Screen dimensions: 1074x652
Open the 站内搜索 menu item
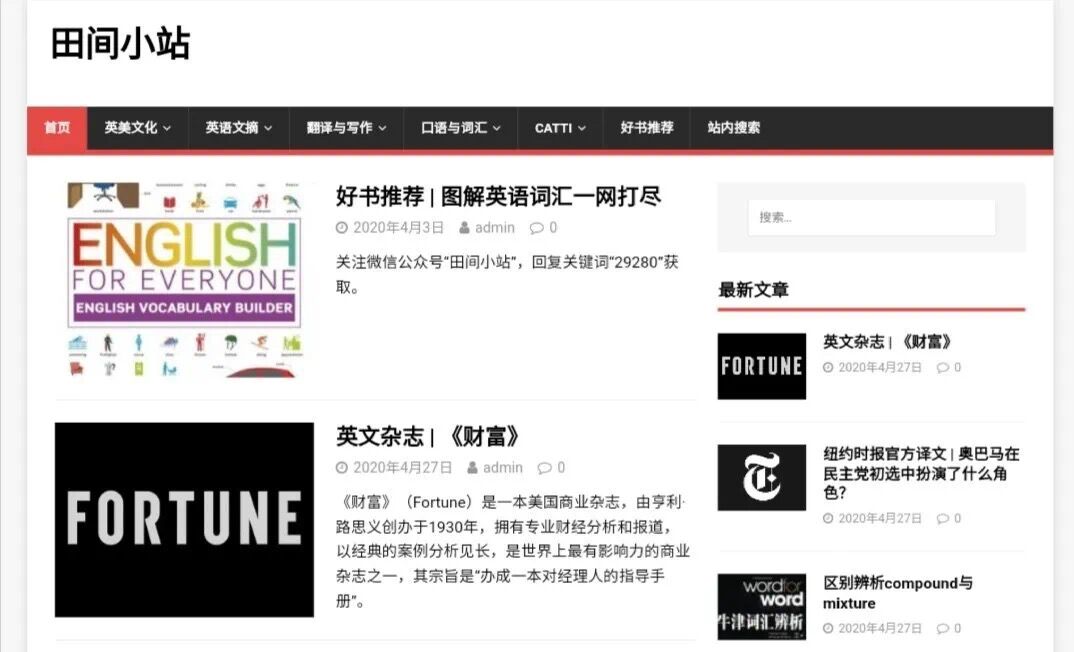733,128
